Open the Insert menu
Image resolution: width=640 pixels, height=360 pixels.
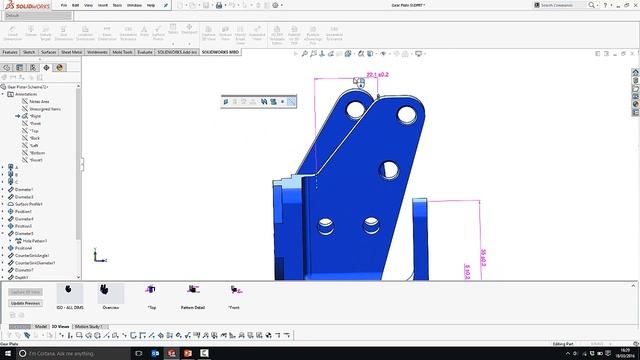pos(103,5)
